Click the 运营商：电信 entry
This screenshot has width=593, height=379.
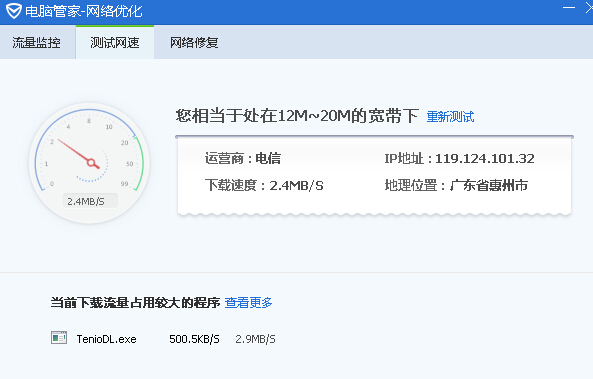click(243, 158)
